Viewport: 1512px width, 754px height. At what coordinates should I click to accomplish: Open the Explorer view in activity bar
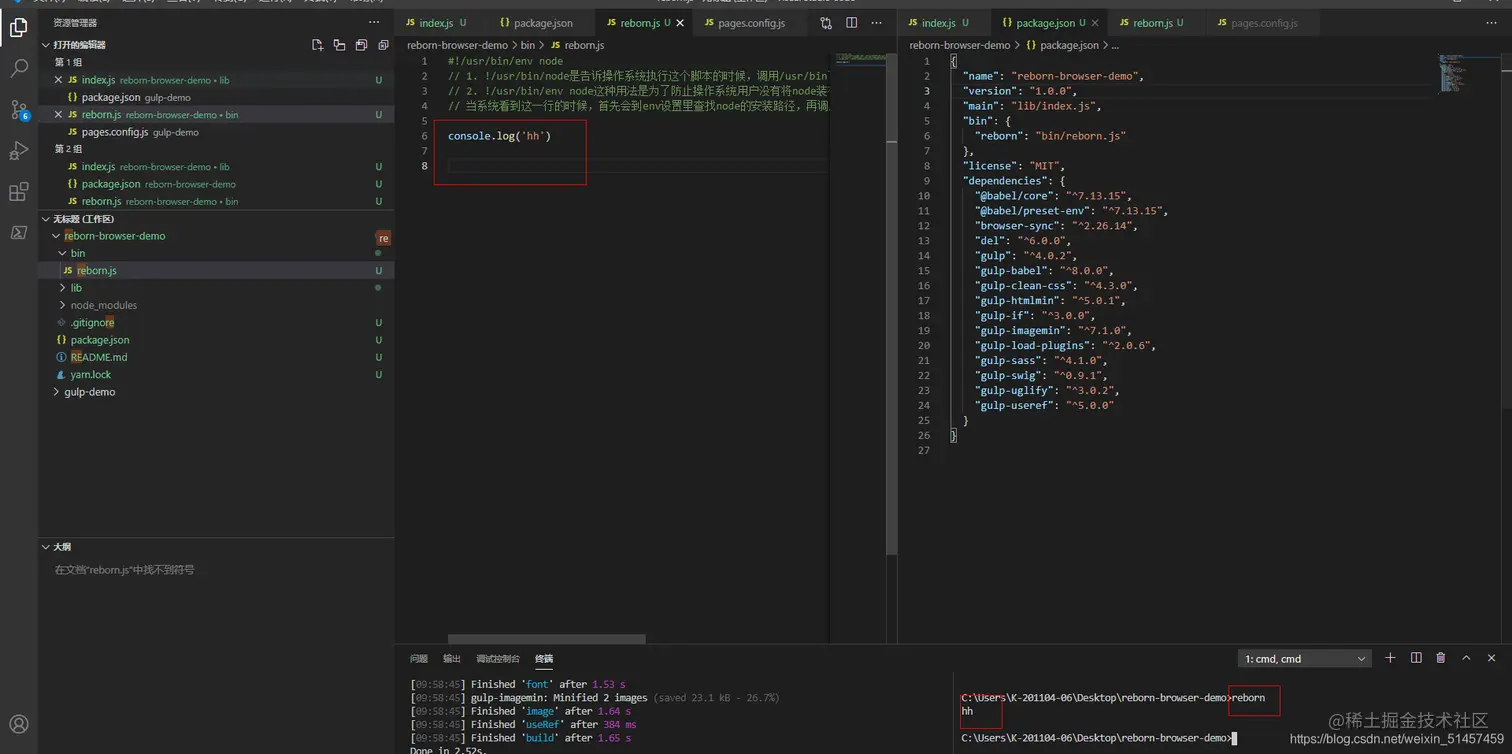[x=18, y=27]
